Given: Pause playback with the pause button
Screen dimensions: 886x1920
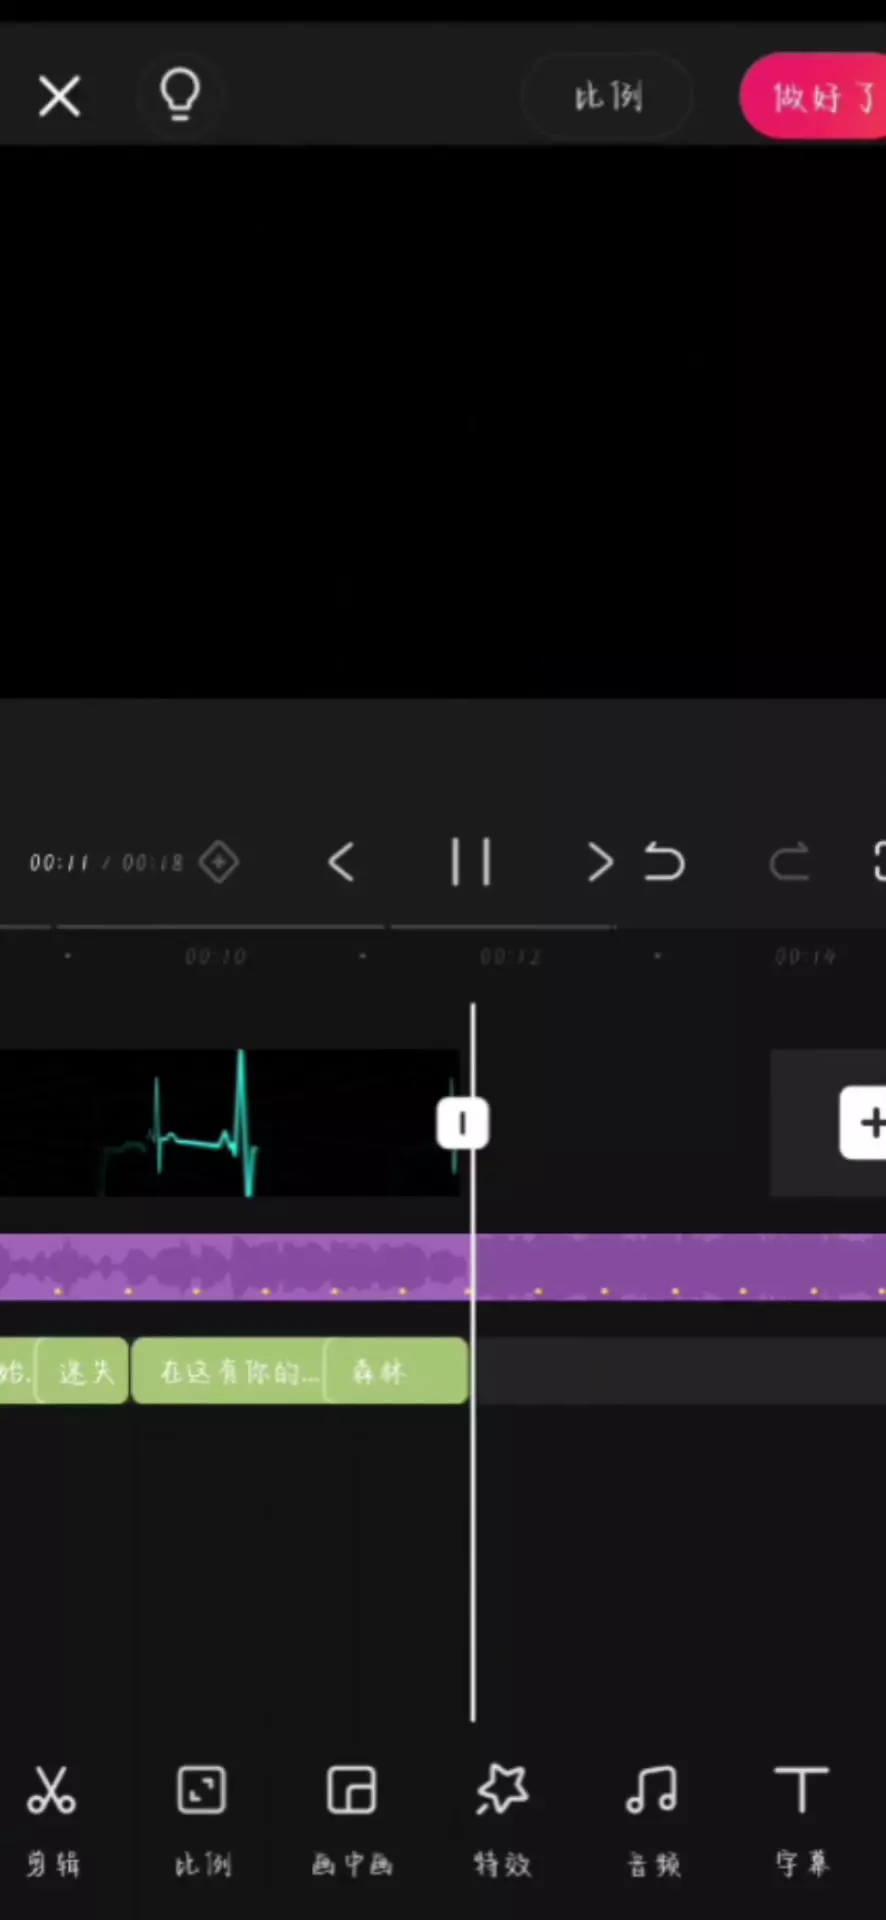Looking at the screenshot, I should (470, 862).
